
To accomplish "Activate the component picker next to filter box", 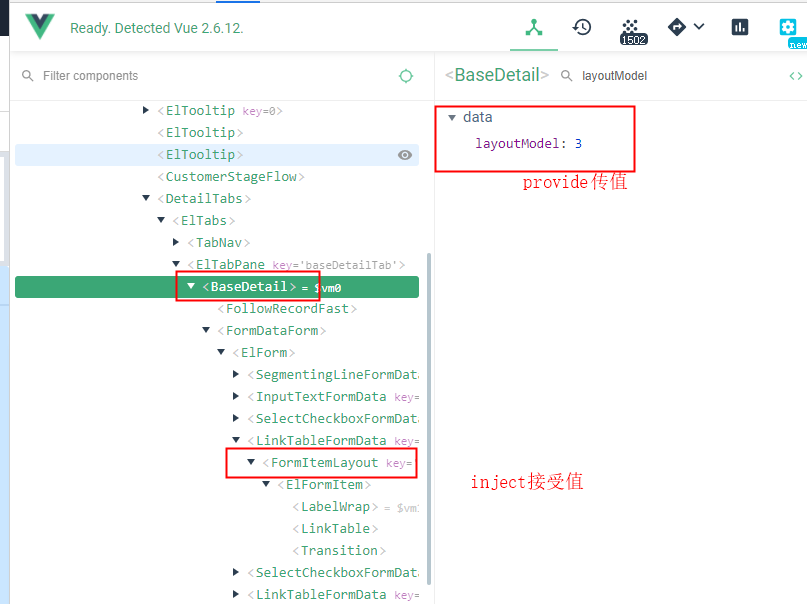I will coord(405,75).
